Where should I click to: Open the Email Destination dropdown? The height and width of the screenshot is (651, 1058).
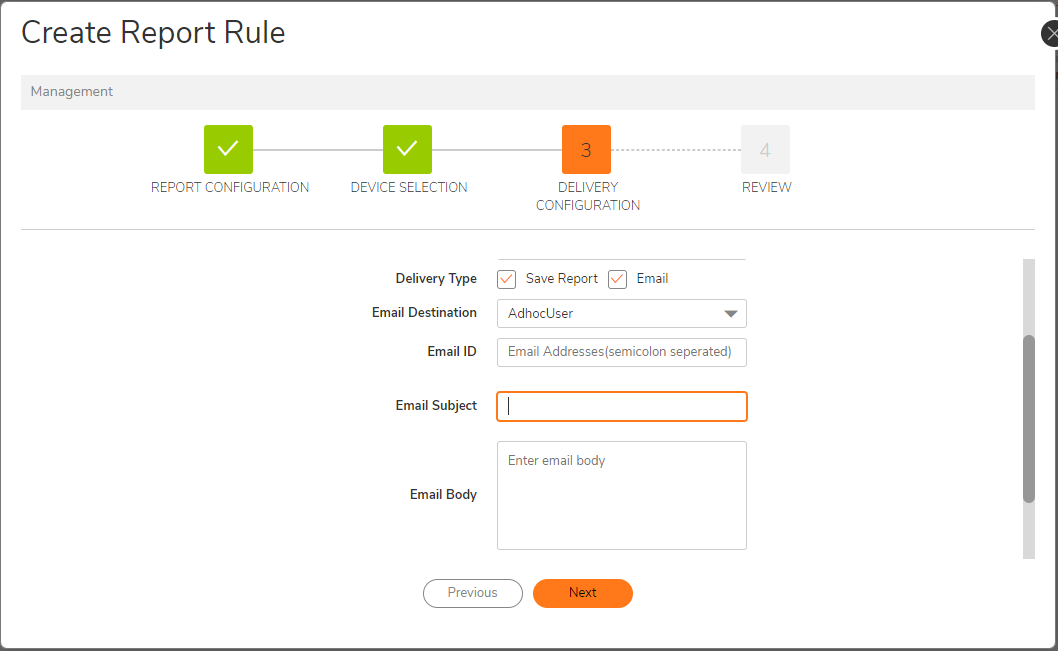621,314
